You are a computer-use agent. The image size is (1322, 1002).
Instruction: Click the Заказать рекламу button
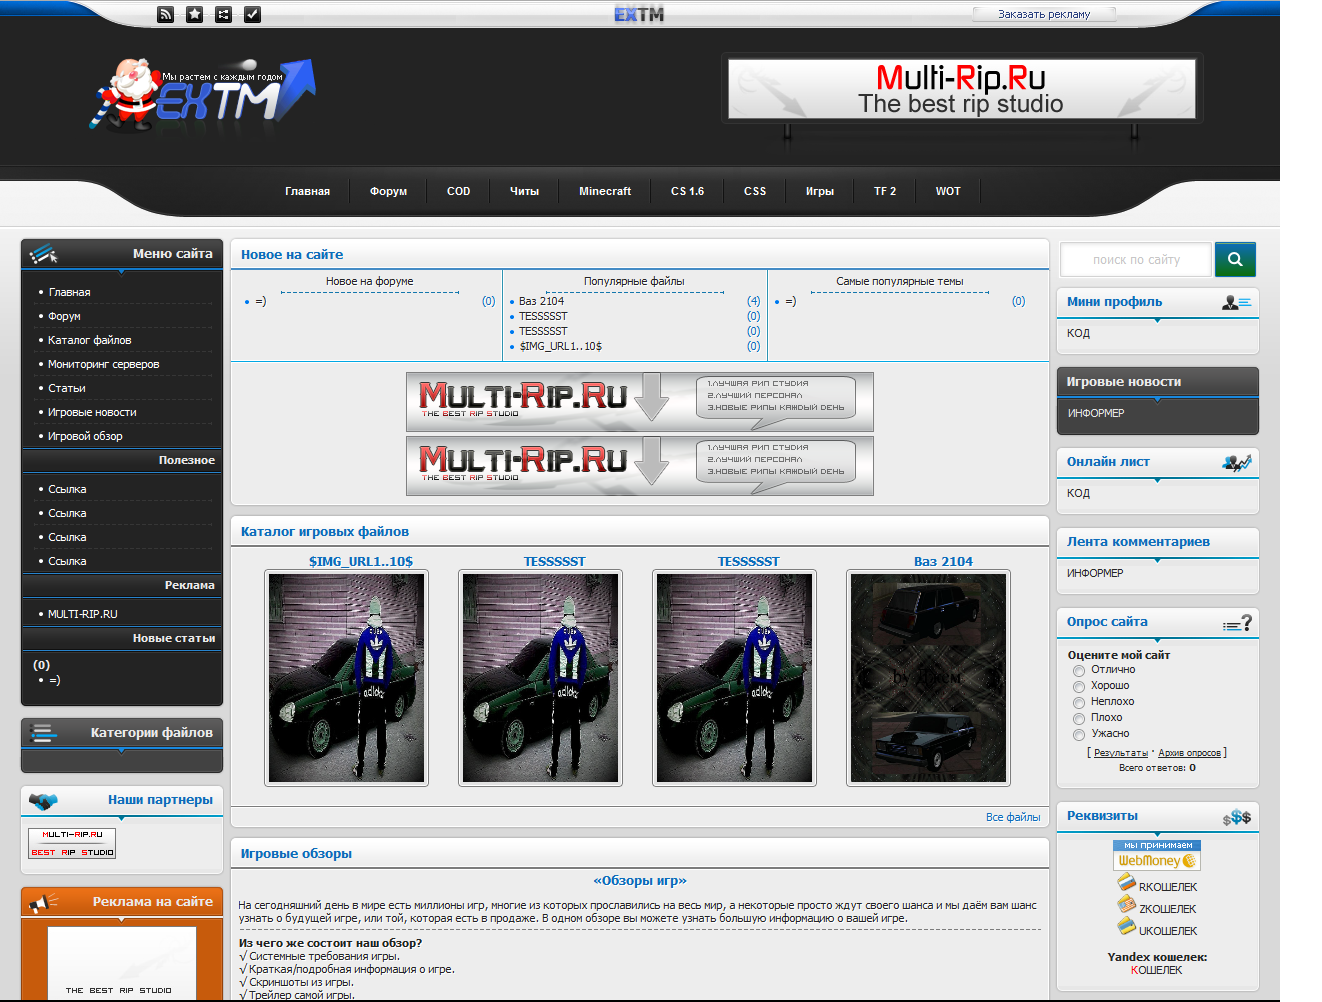(x=1043, y=14)
